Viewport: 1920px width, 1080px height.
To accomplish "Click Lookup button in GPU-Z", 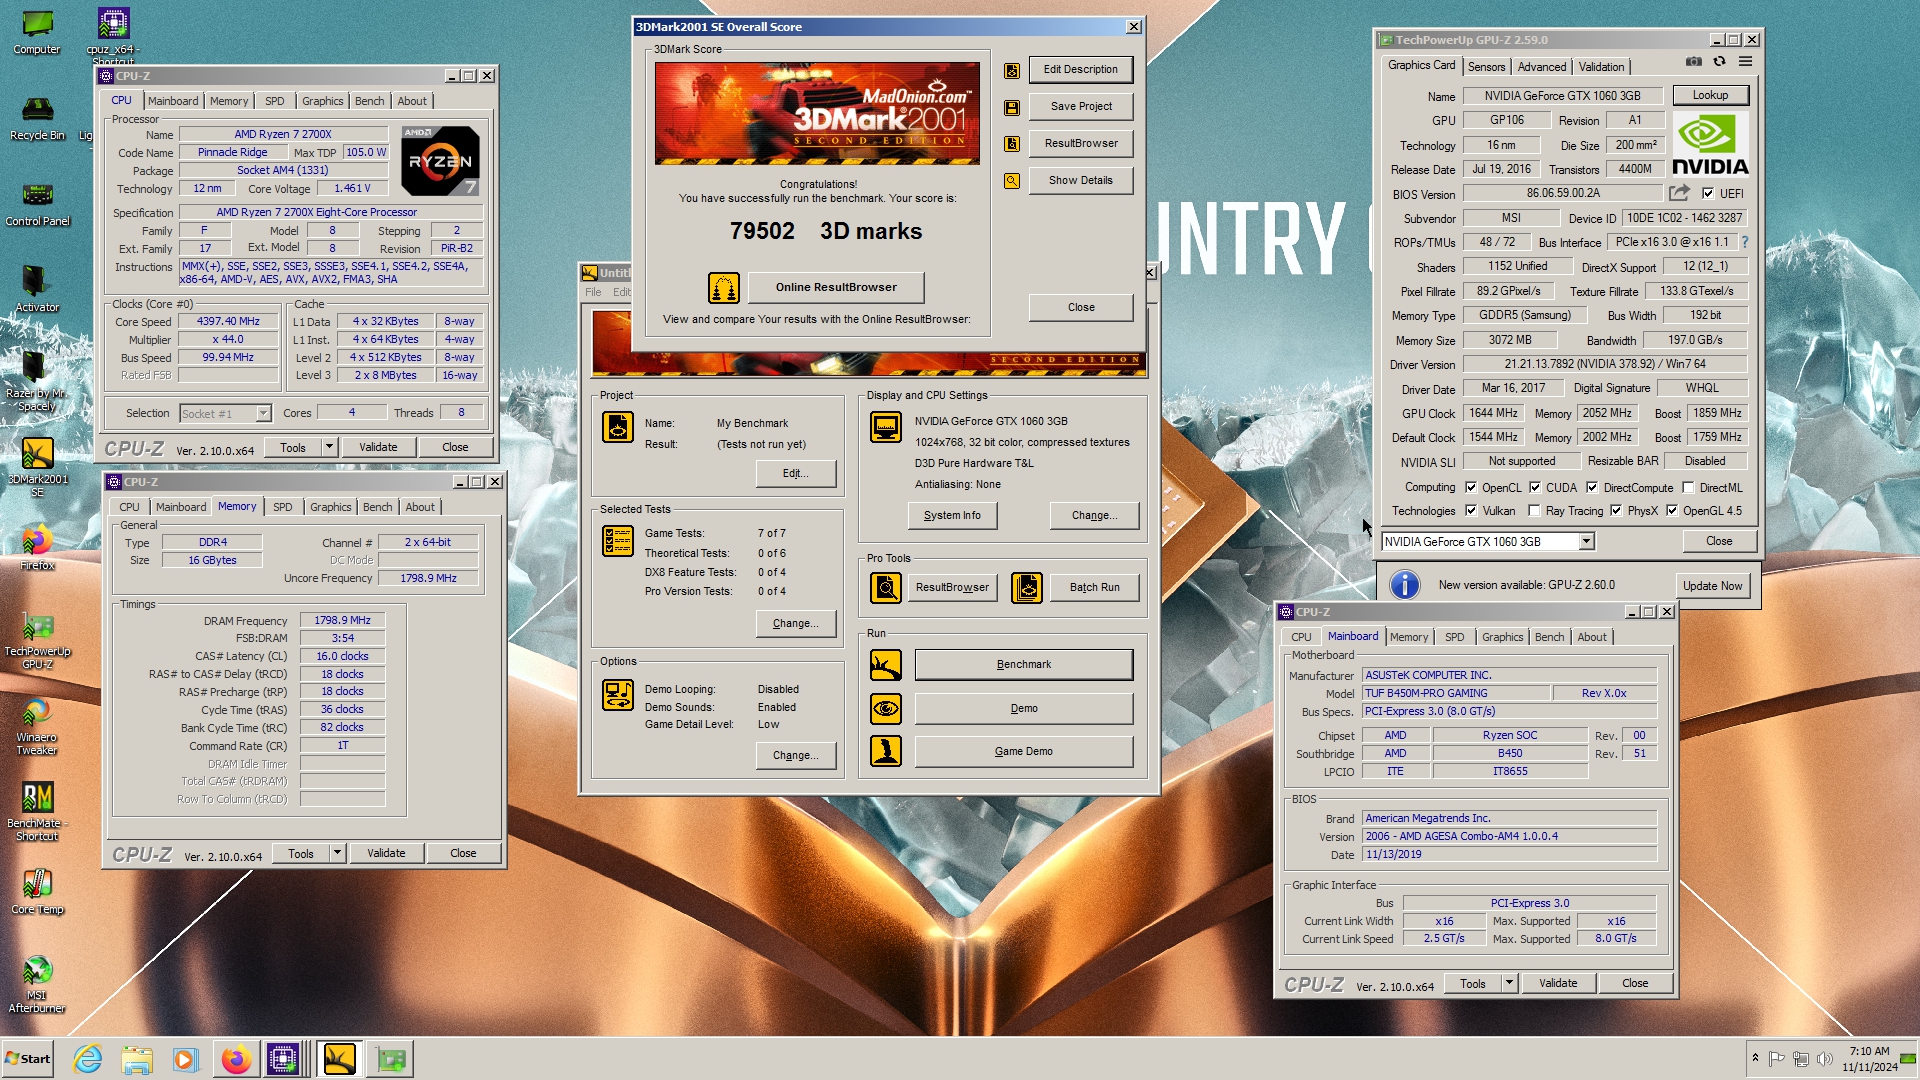I will pyautogui.click(x=1710, y=95).
